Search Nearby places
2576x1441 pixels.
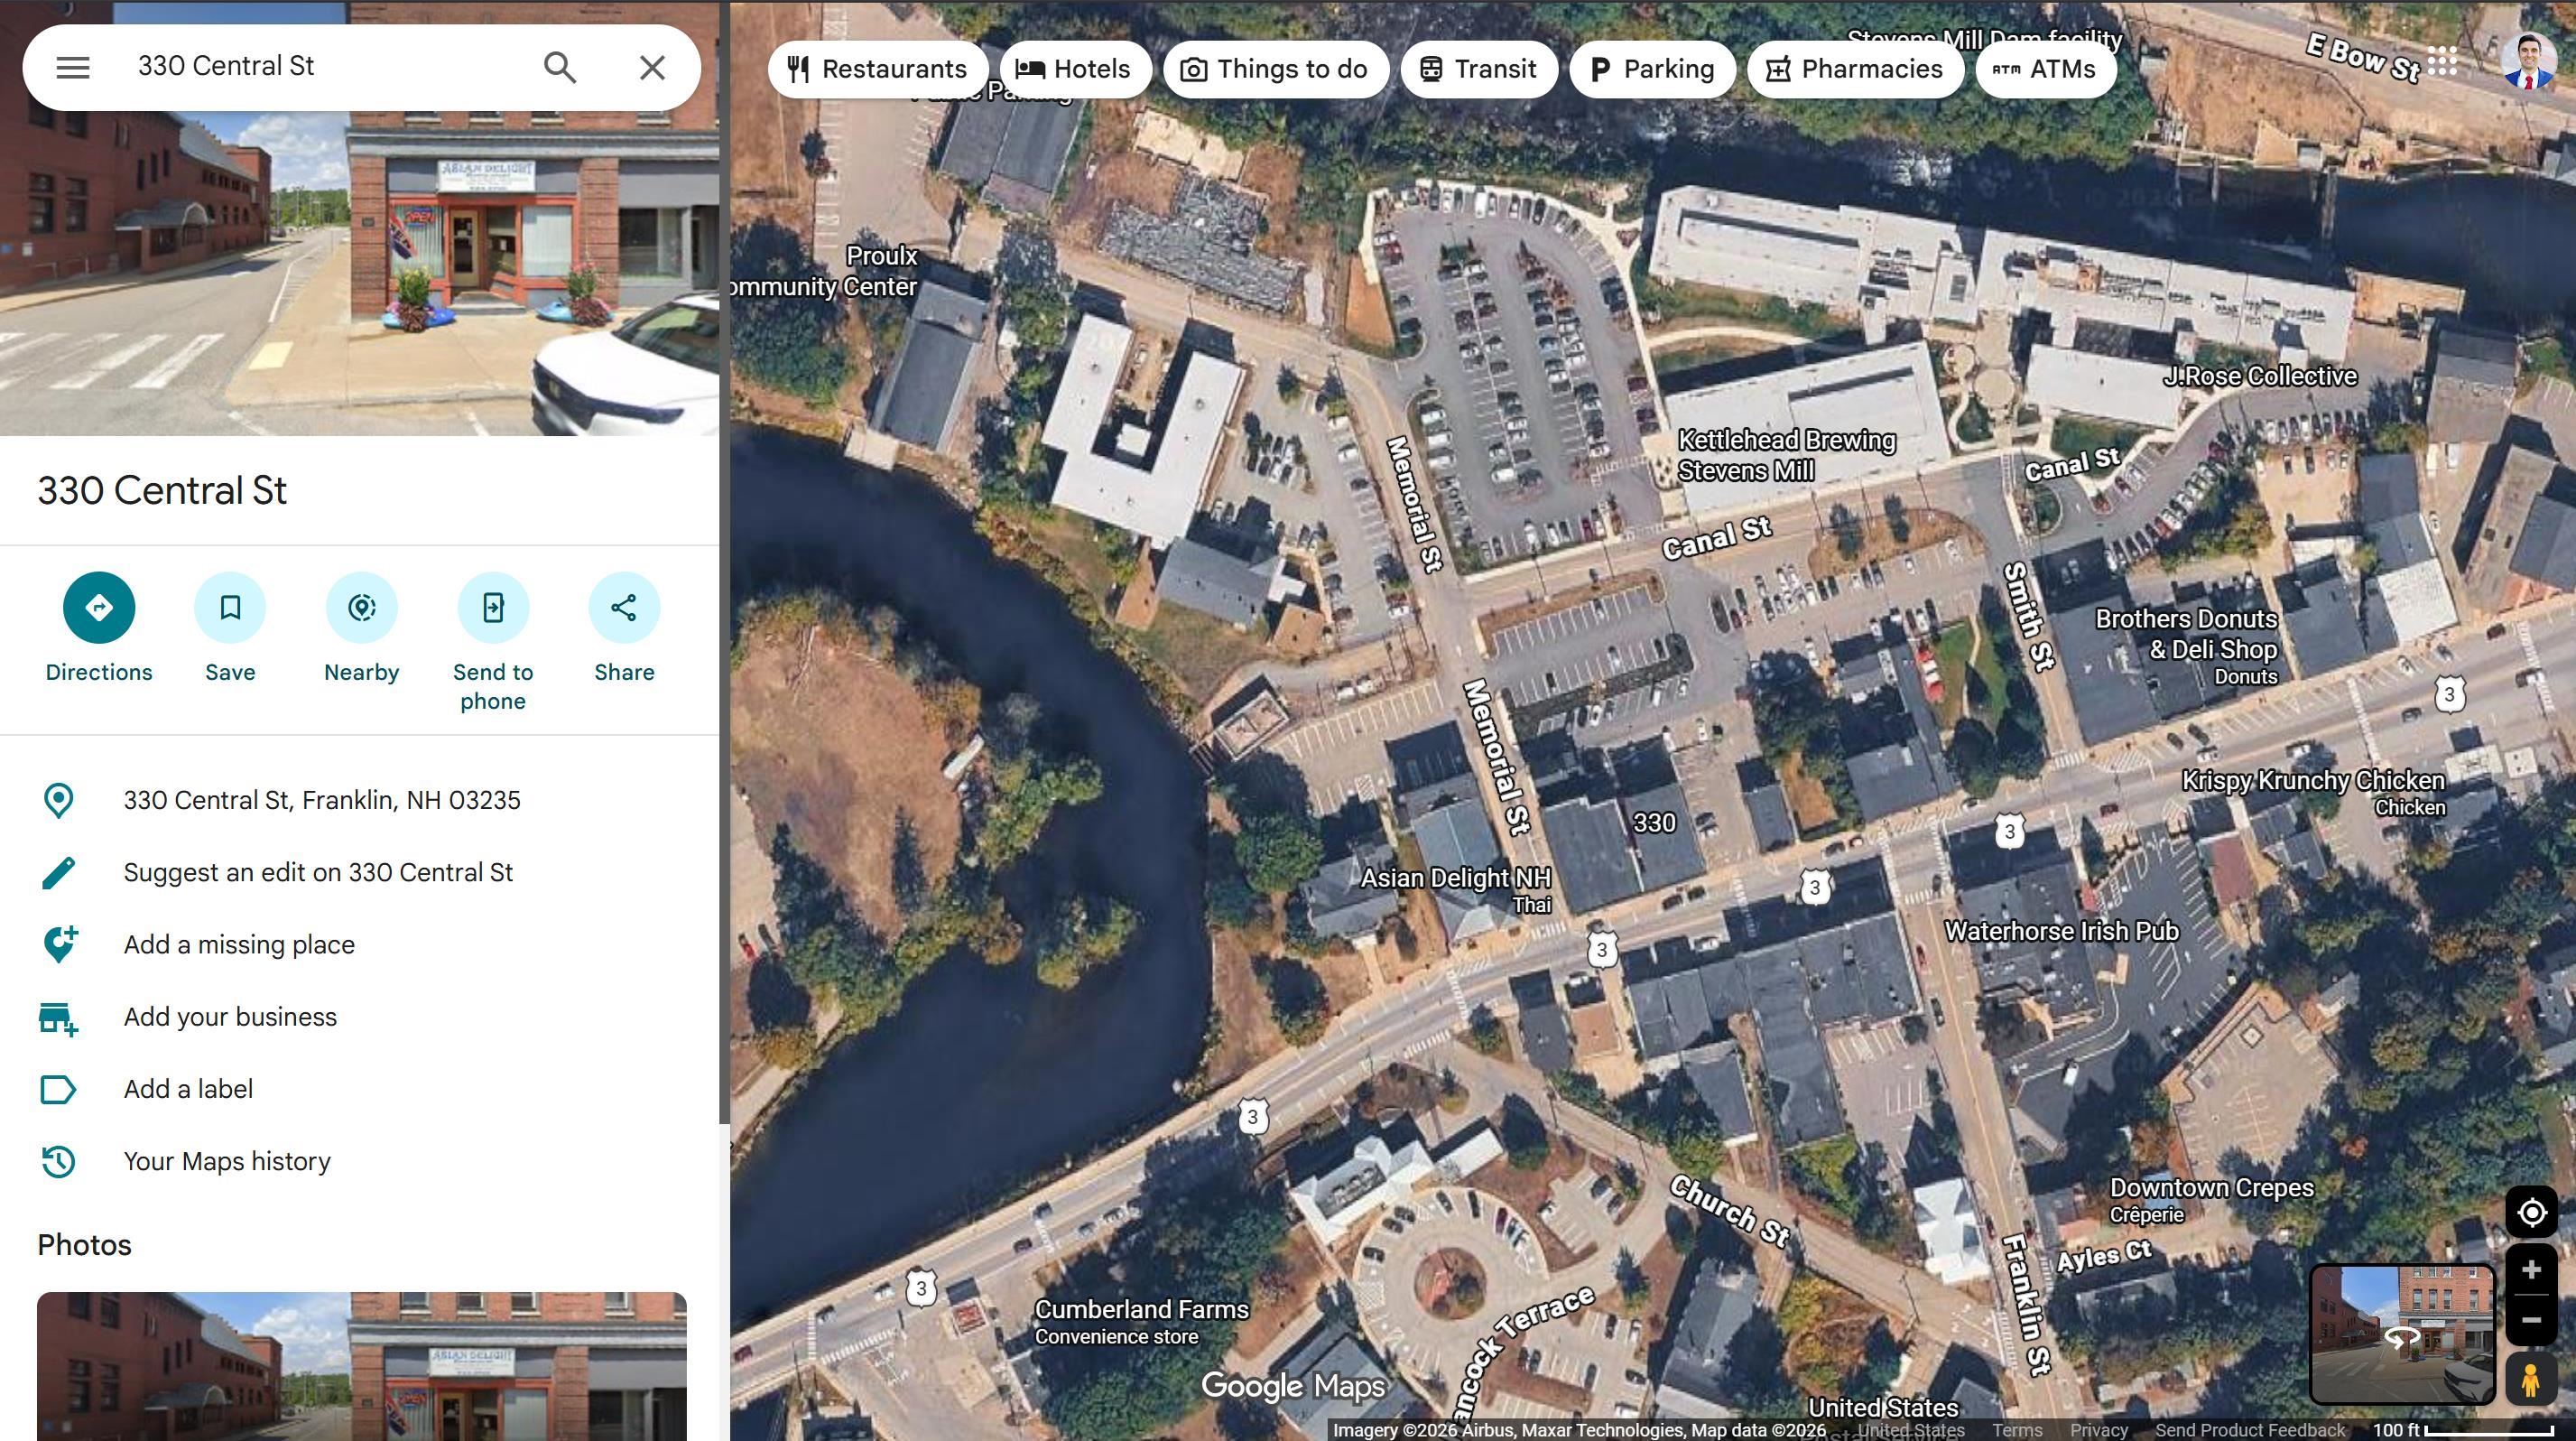pyautogui.click(x=362, y=628)
